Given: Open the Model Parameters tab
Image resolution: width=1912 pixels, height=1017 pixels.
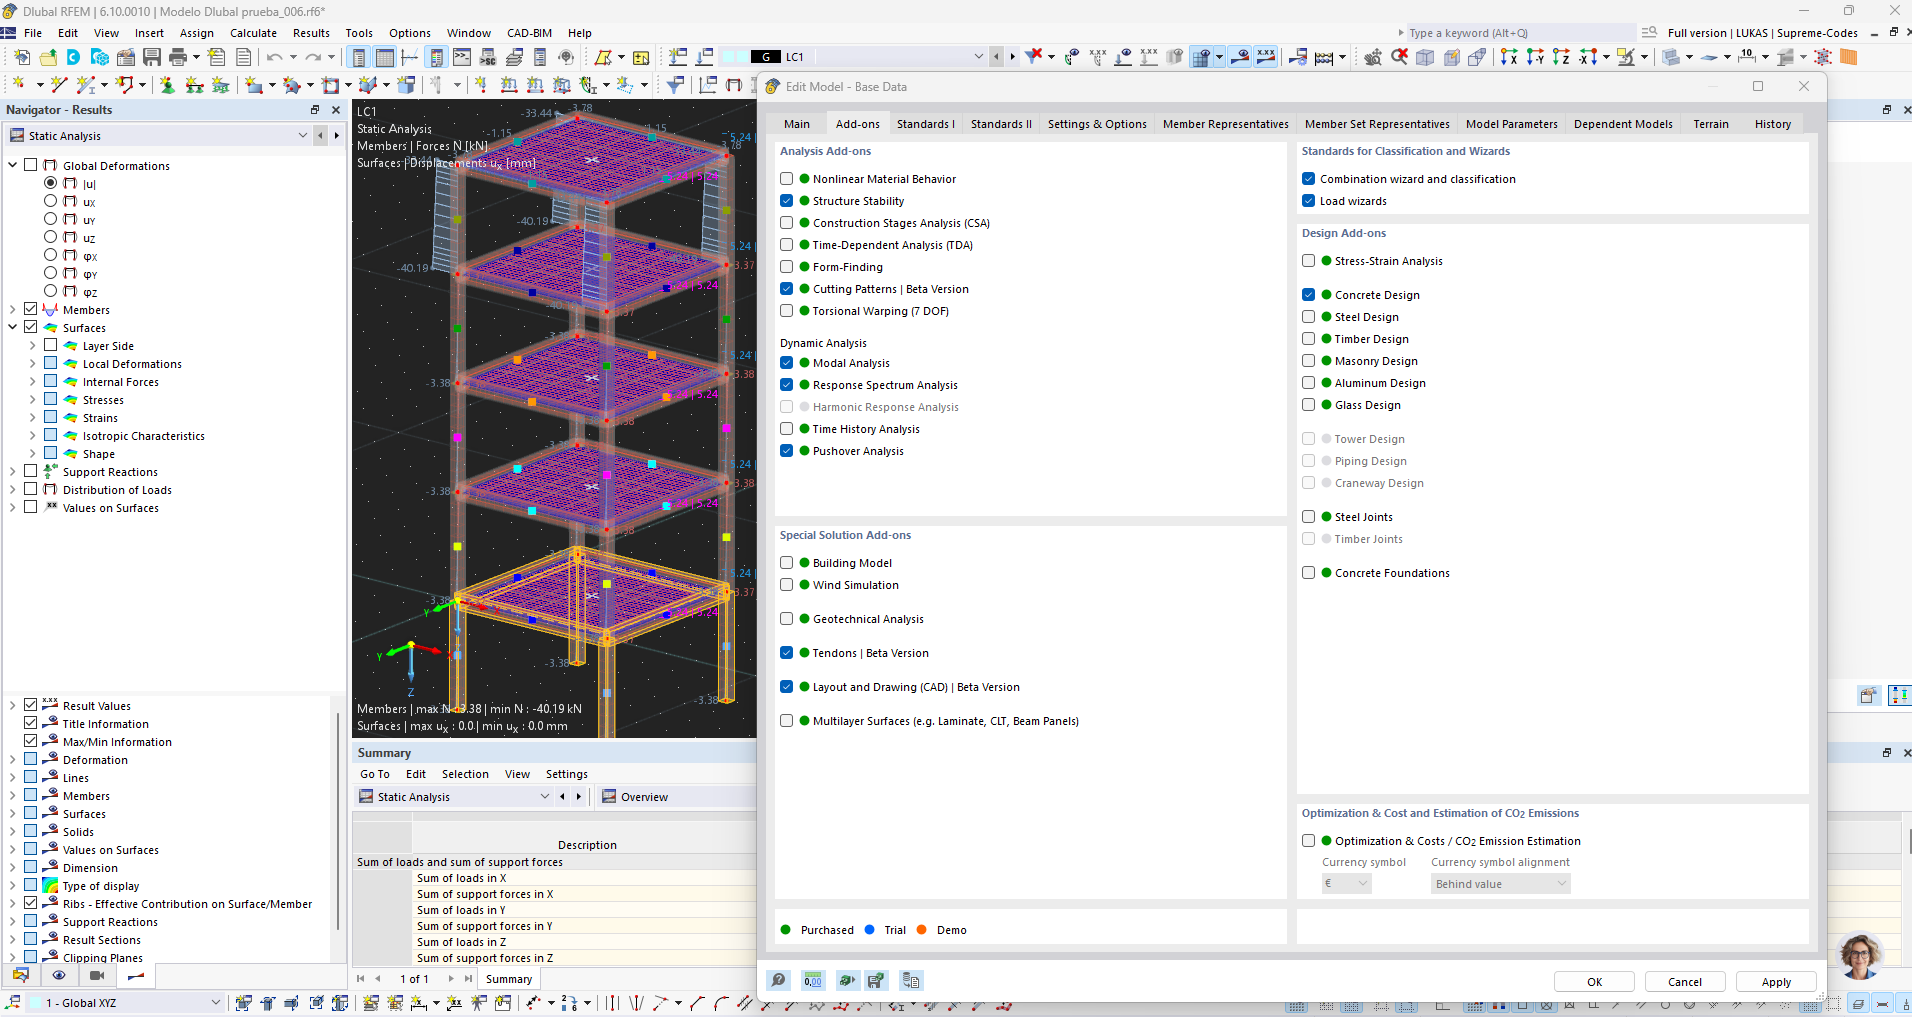Looking at the screenshot, I should 1511,124.
